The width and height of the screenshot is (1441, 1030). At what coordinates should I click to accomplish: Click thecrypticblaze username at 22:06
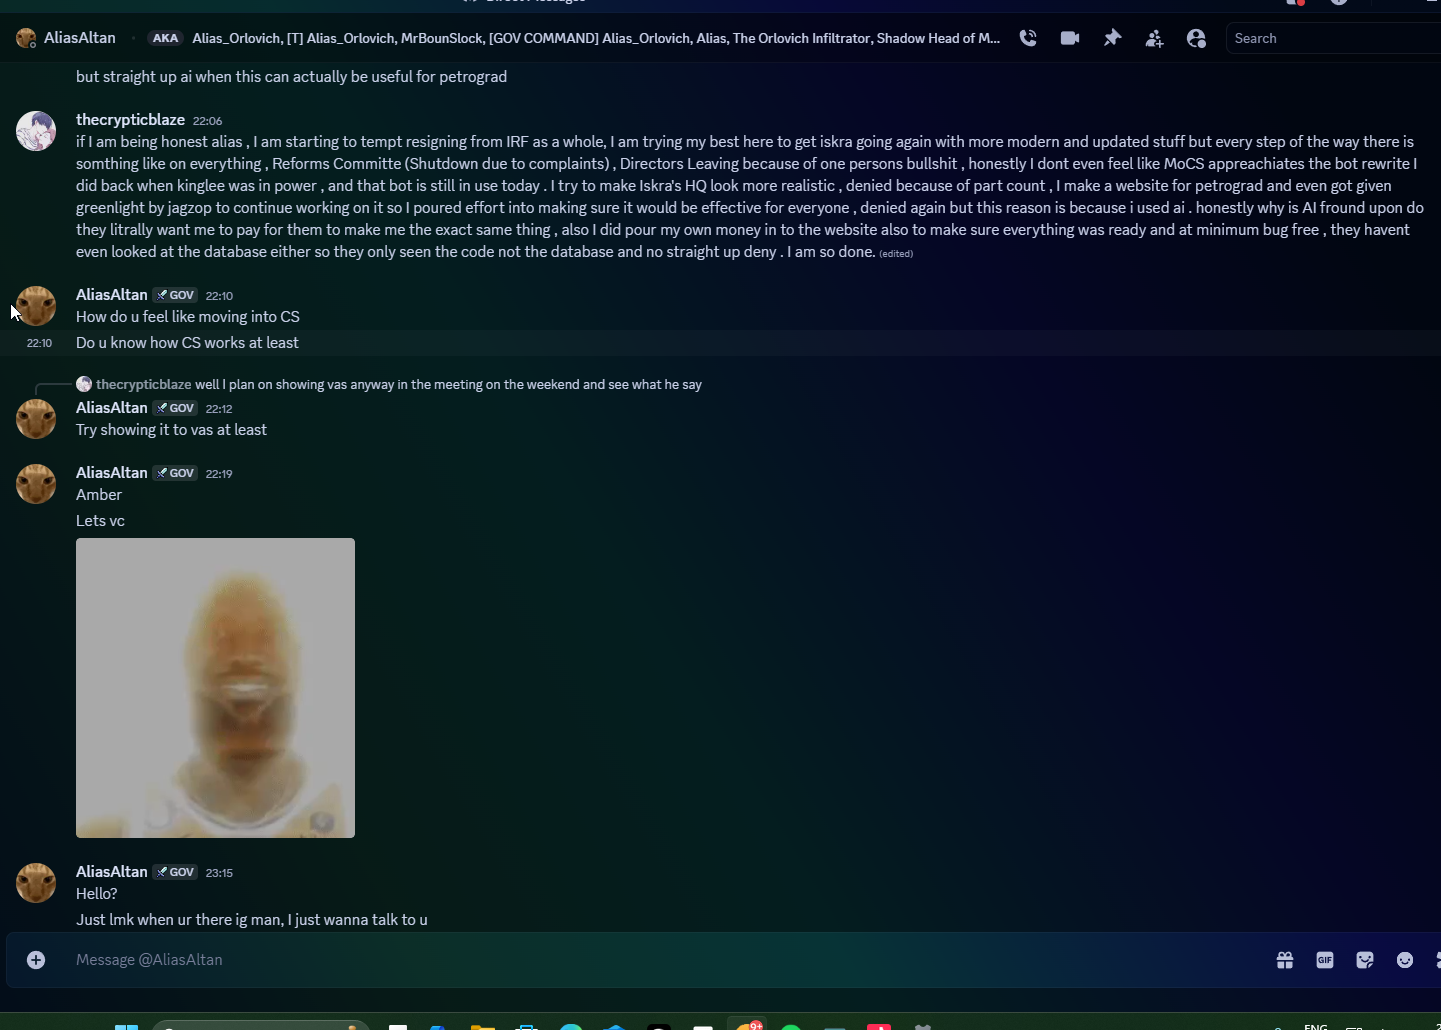pyautogui.click(x=130, y=120)
